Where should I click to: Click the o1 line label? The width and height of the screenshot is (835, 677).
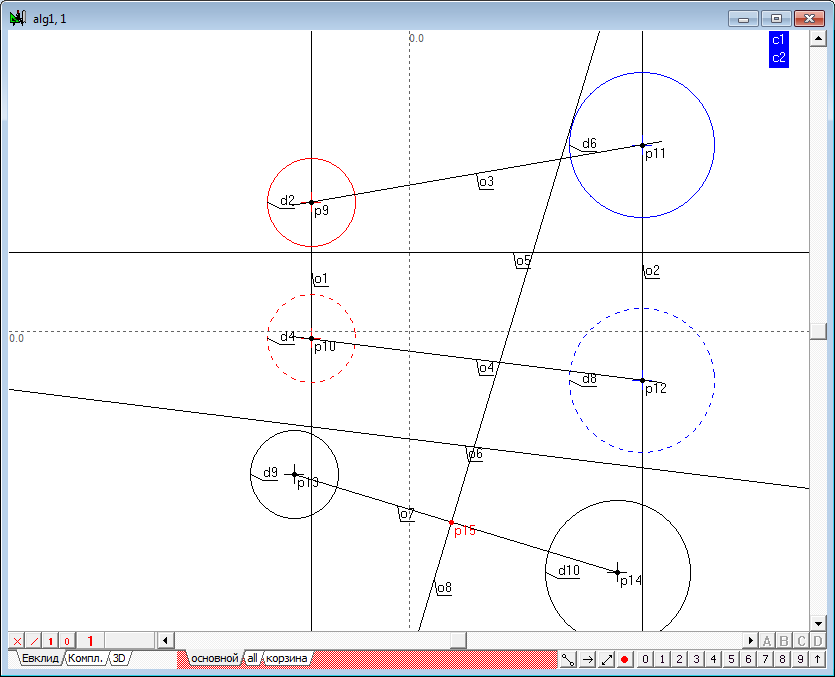pyautogui.click(x=321, y=279)
